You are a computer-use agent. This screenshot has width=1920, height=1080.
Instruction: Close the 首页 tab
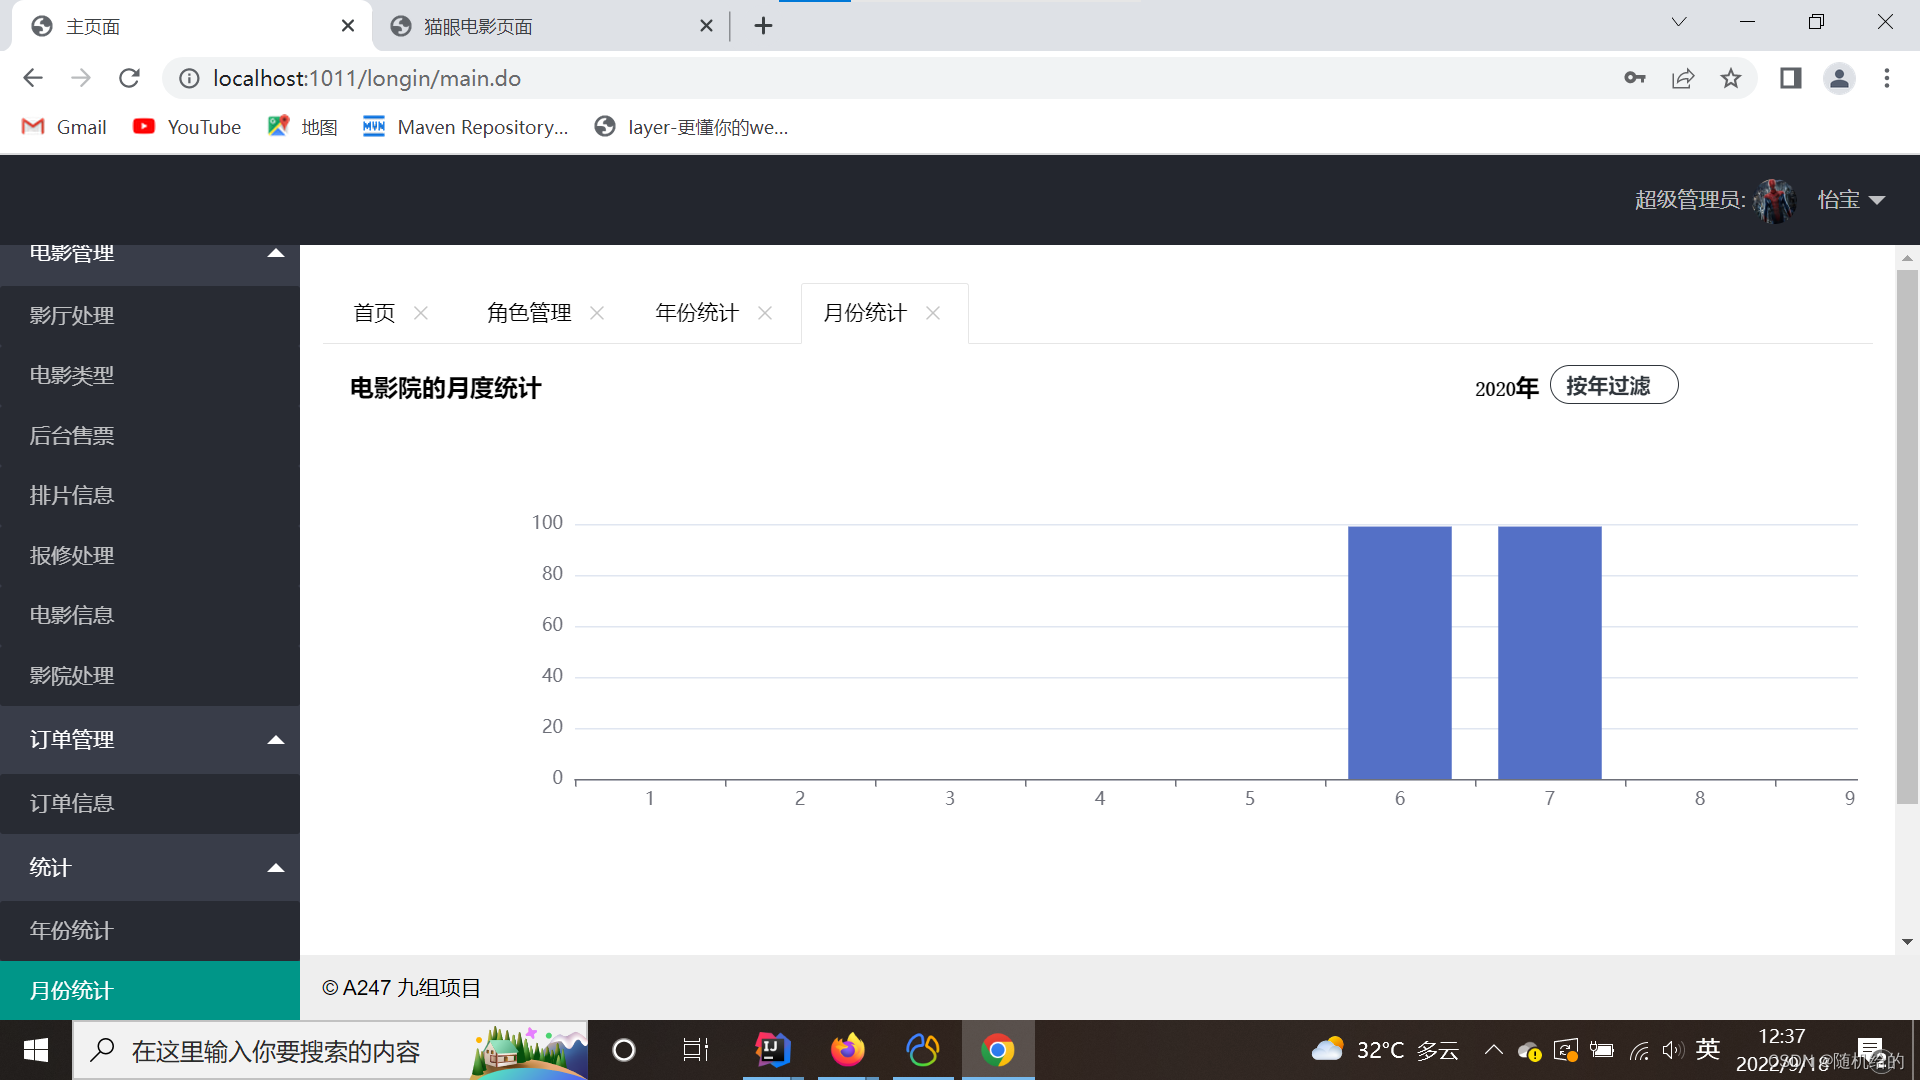point(421,313)
